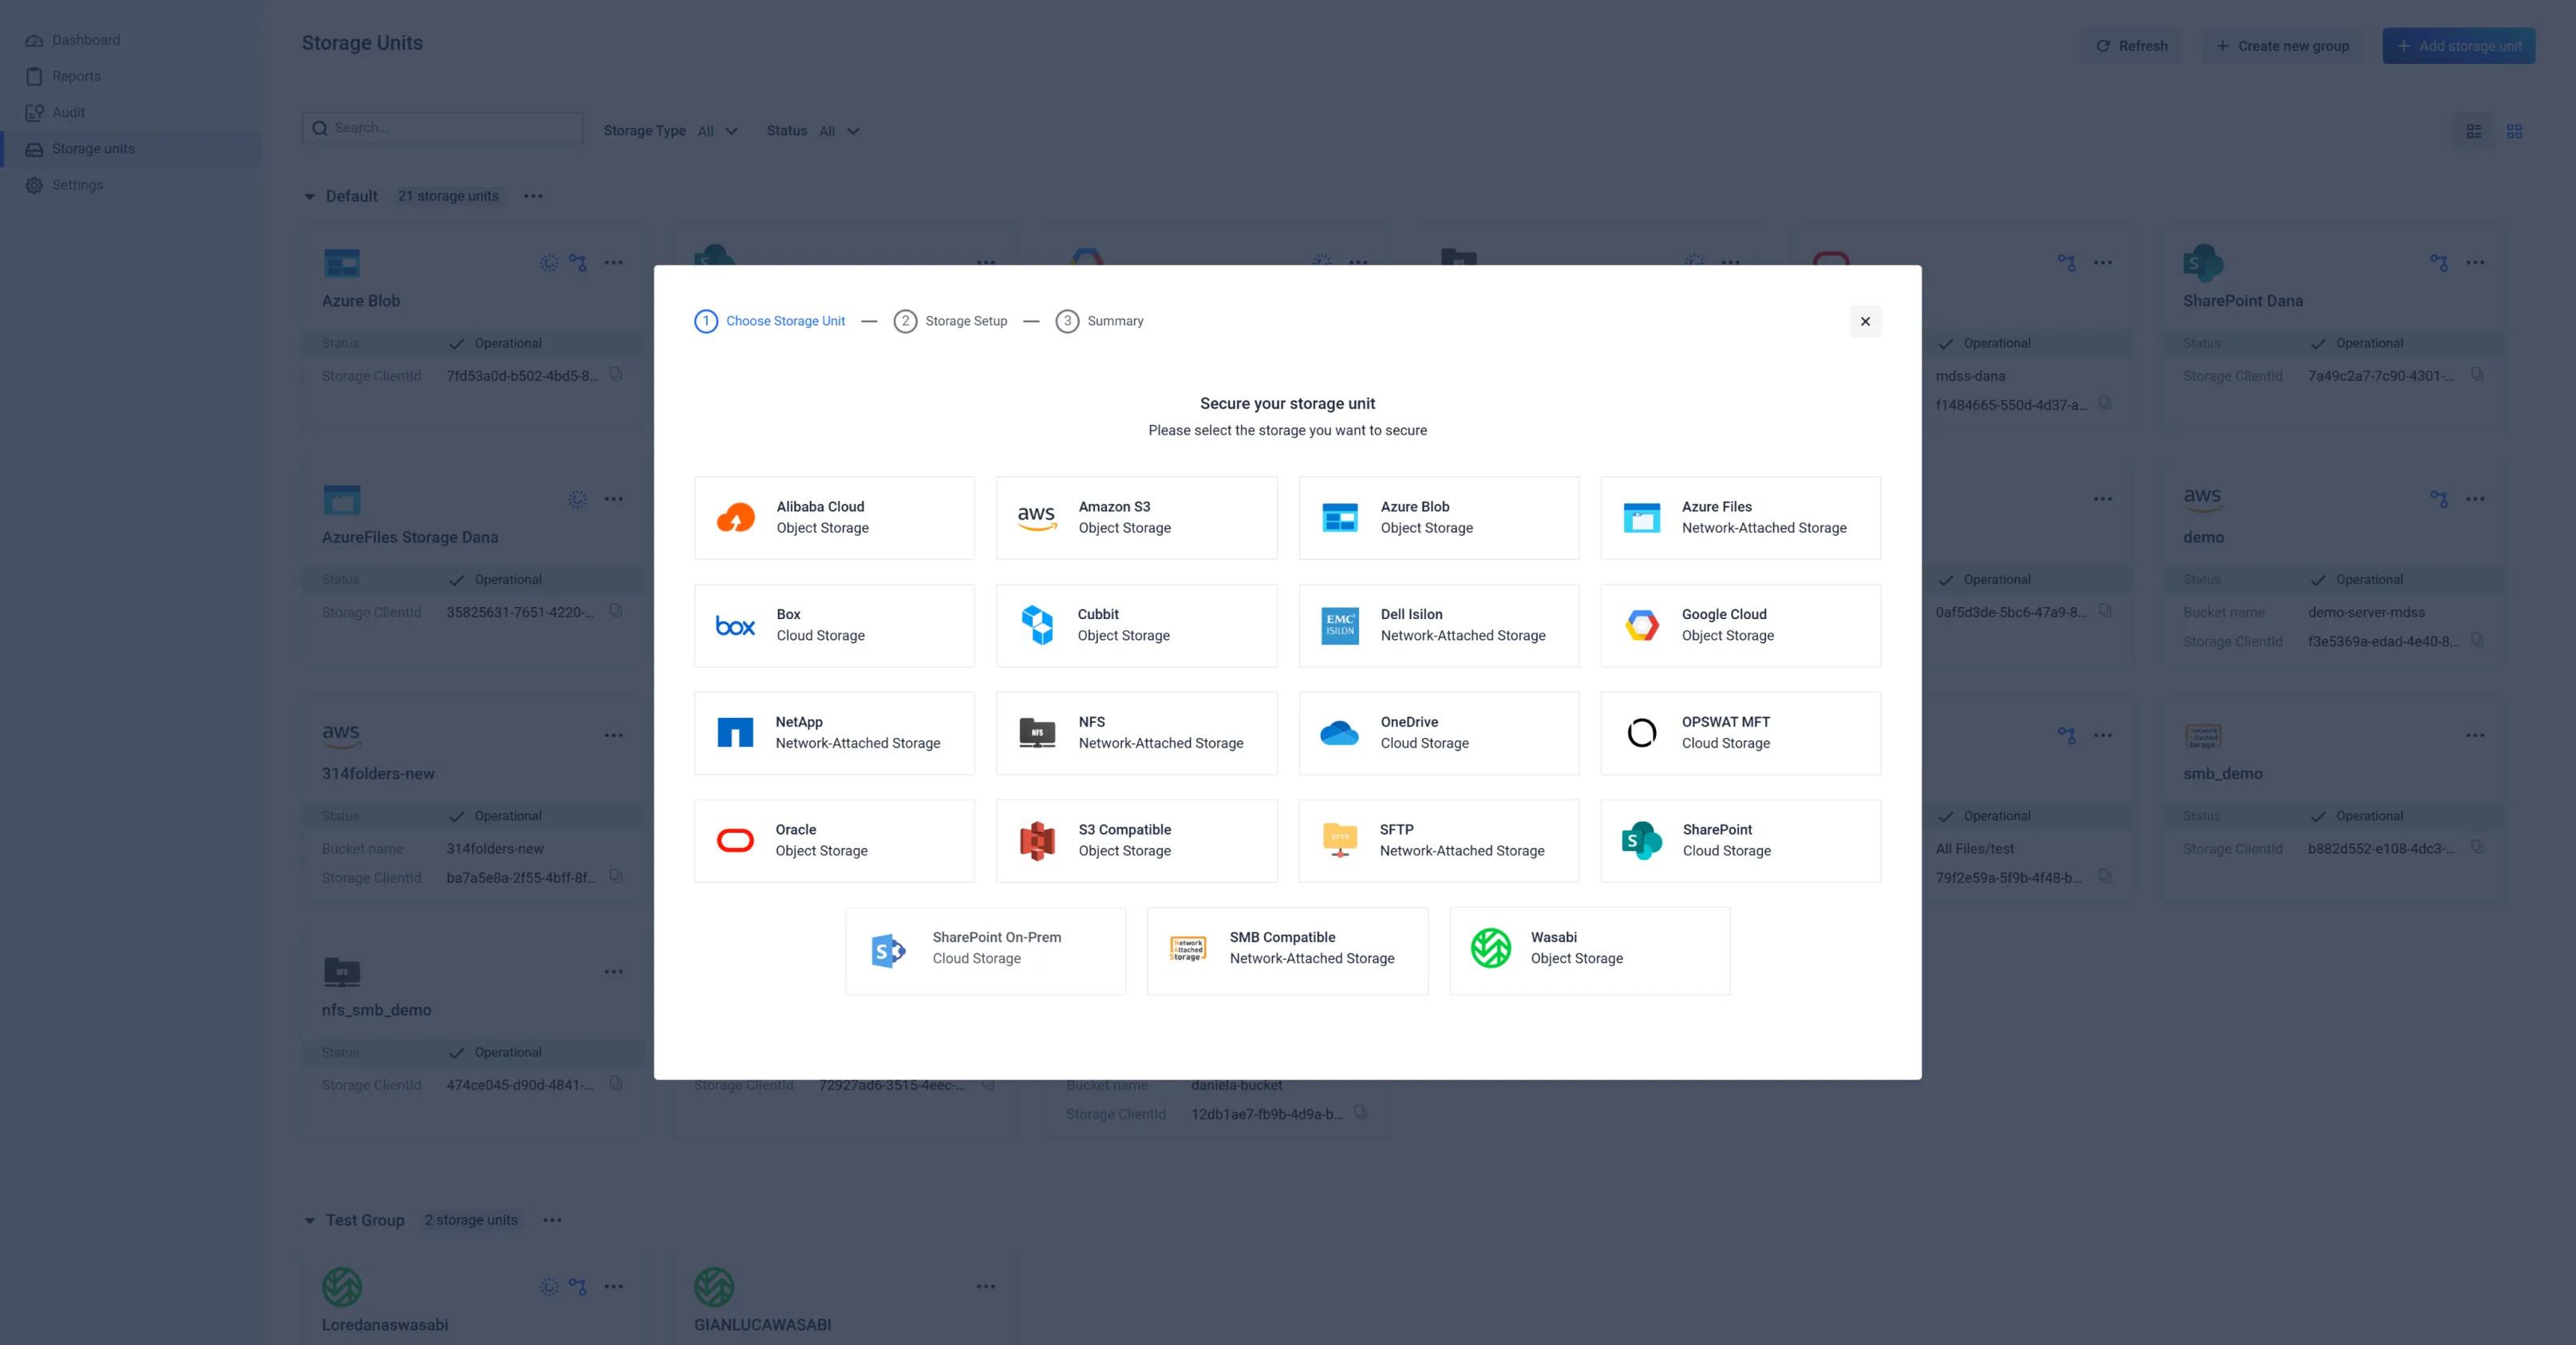Screen dimensions: 2576x1345
Task: Click SharePoint Dana workflow icon
Action: (2439, 263)
